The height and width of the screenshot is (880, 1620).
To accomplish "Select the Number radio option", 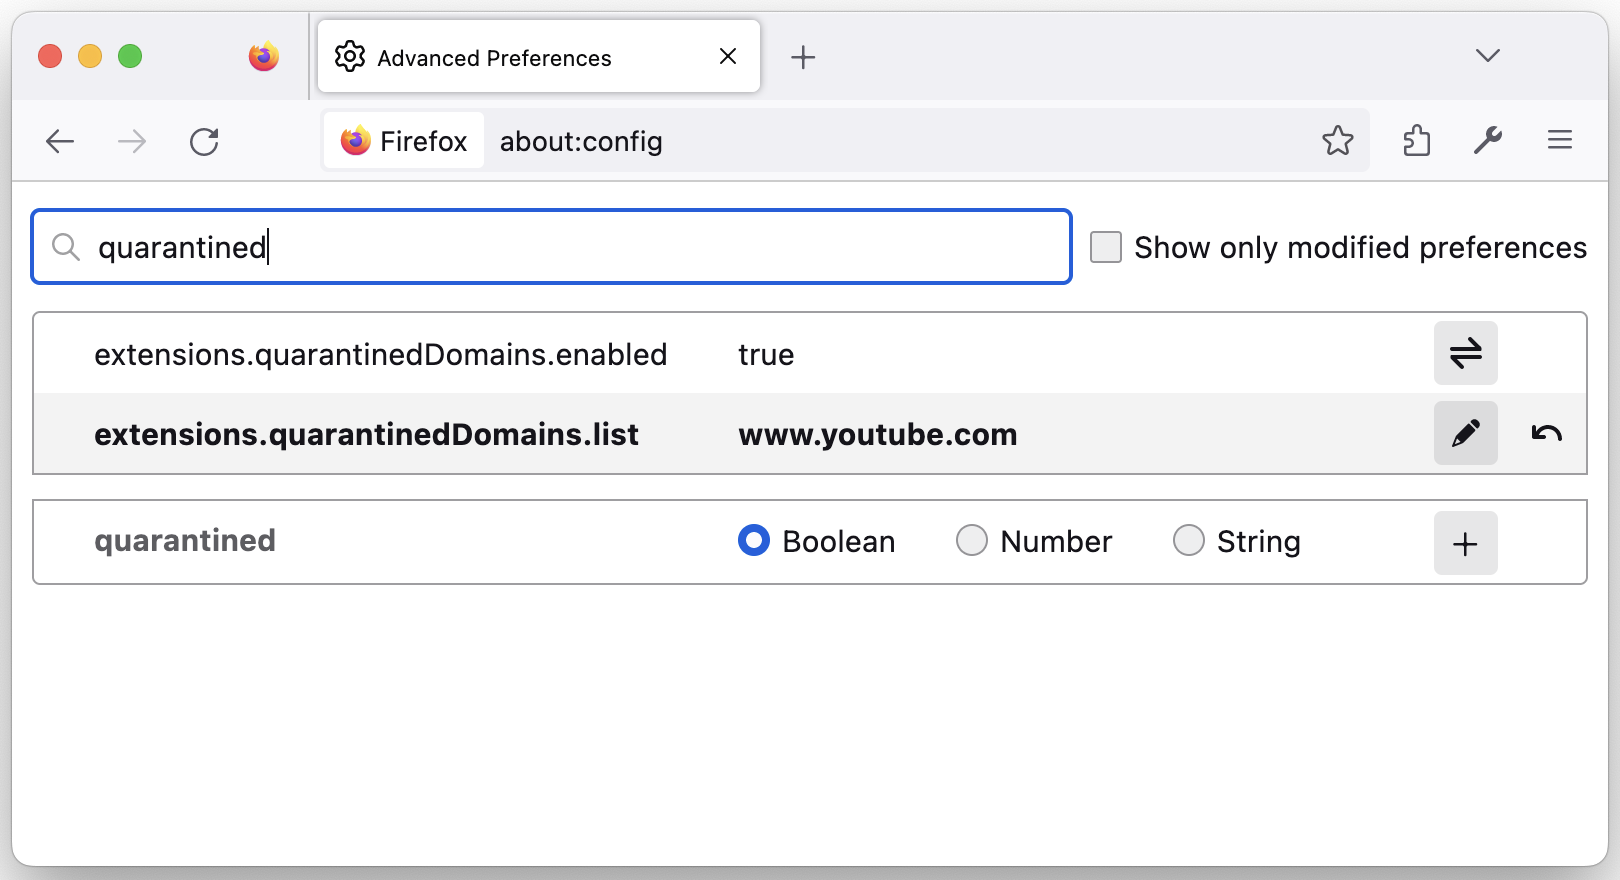I will click(x=972, y=540).
